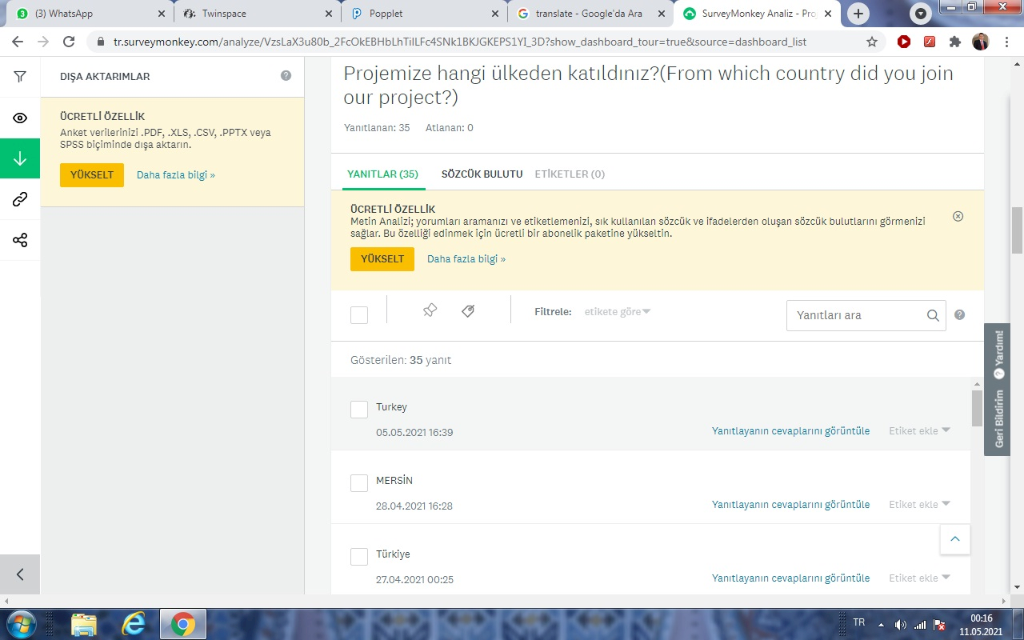Open File Explorer from the taskbar

tap(84, 624)
